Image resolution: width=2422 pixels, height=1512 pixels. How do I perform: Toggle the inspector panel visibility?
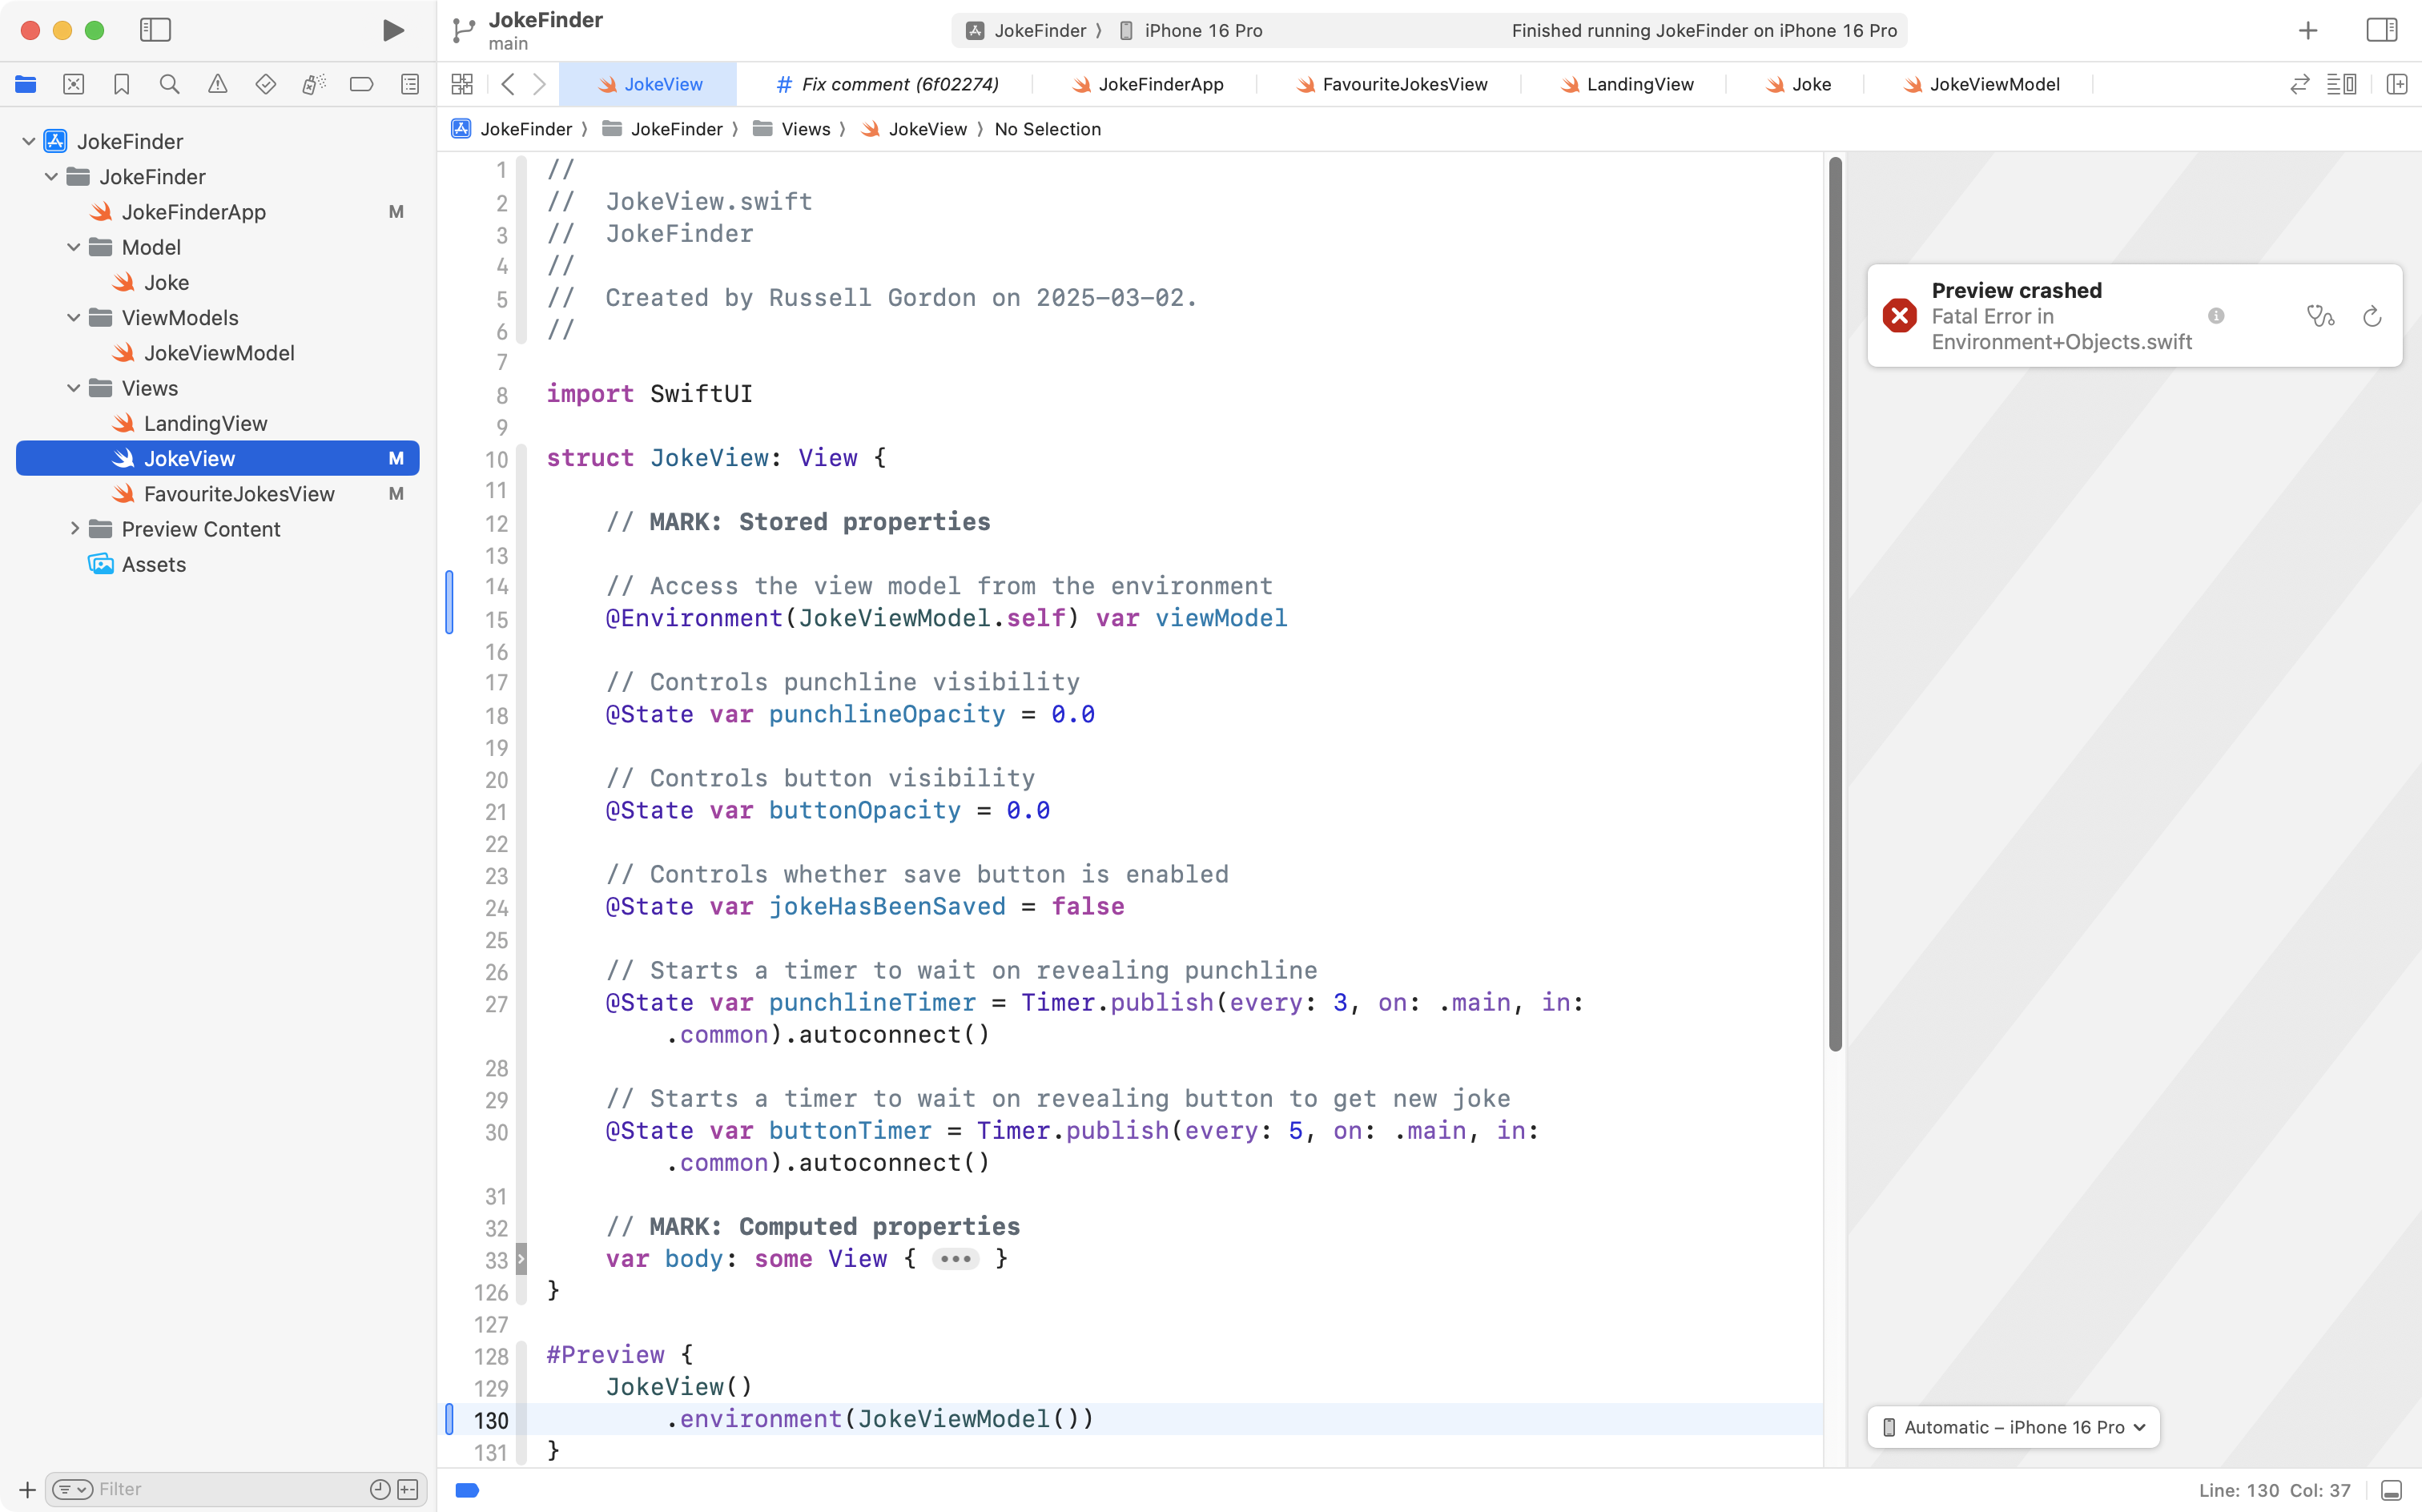(2382, 30)
